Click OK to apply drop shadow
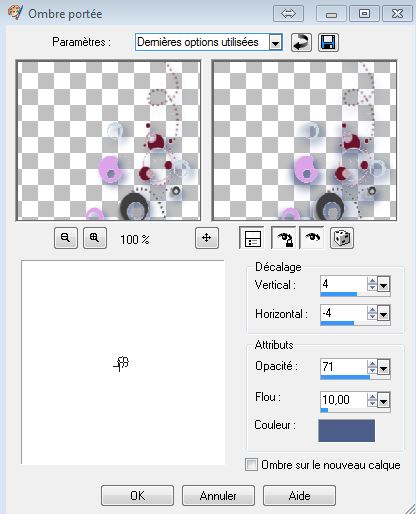This screenshot has height=514, width=416. [x=137, y=496]
